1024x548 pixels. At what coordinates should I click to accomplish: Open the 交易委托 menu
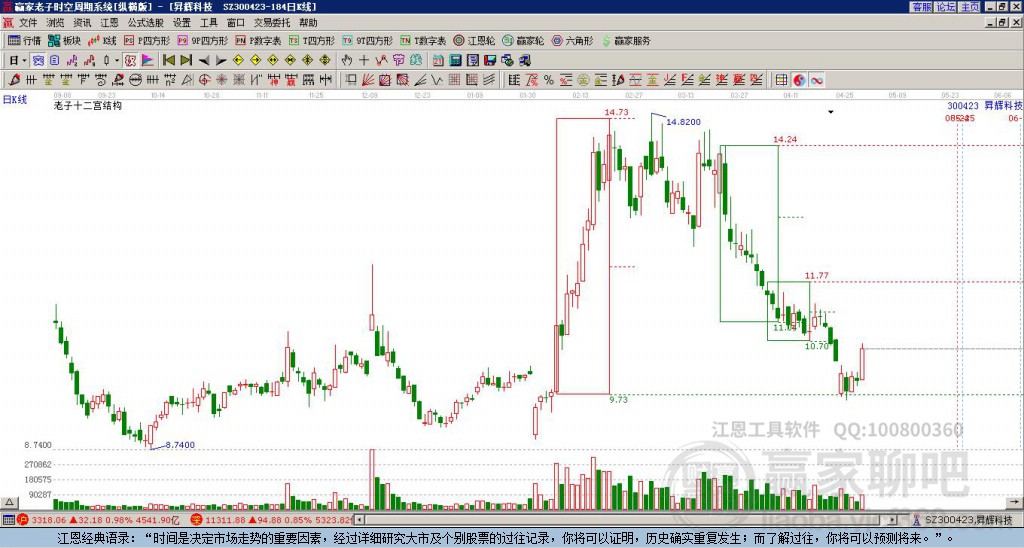pos(272,23)
